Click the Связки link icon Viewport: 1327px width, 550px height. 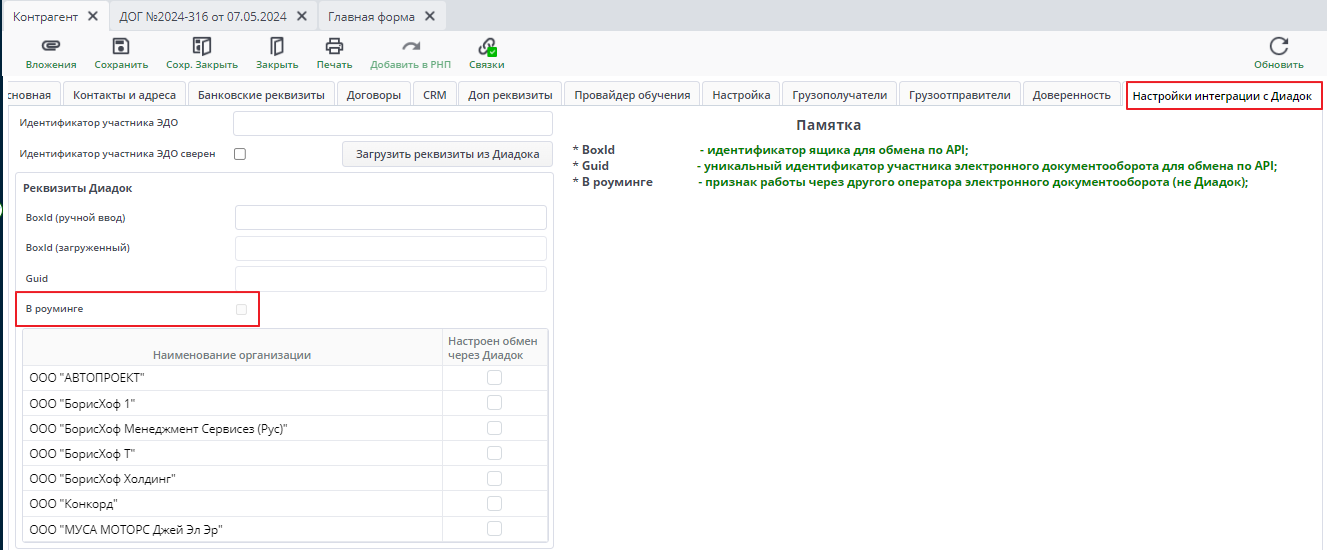pos(487,46)
